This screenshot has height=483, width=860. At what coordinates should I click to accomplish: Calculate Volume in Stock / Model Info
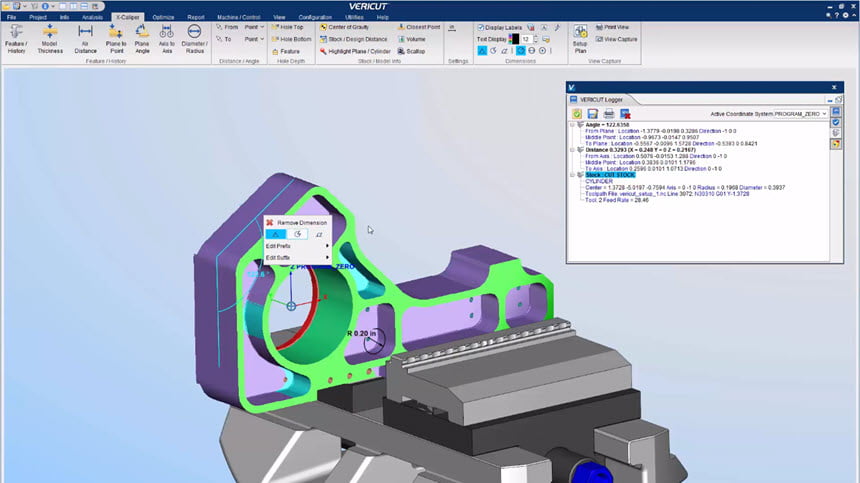[411, 39]
